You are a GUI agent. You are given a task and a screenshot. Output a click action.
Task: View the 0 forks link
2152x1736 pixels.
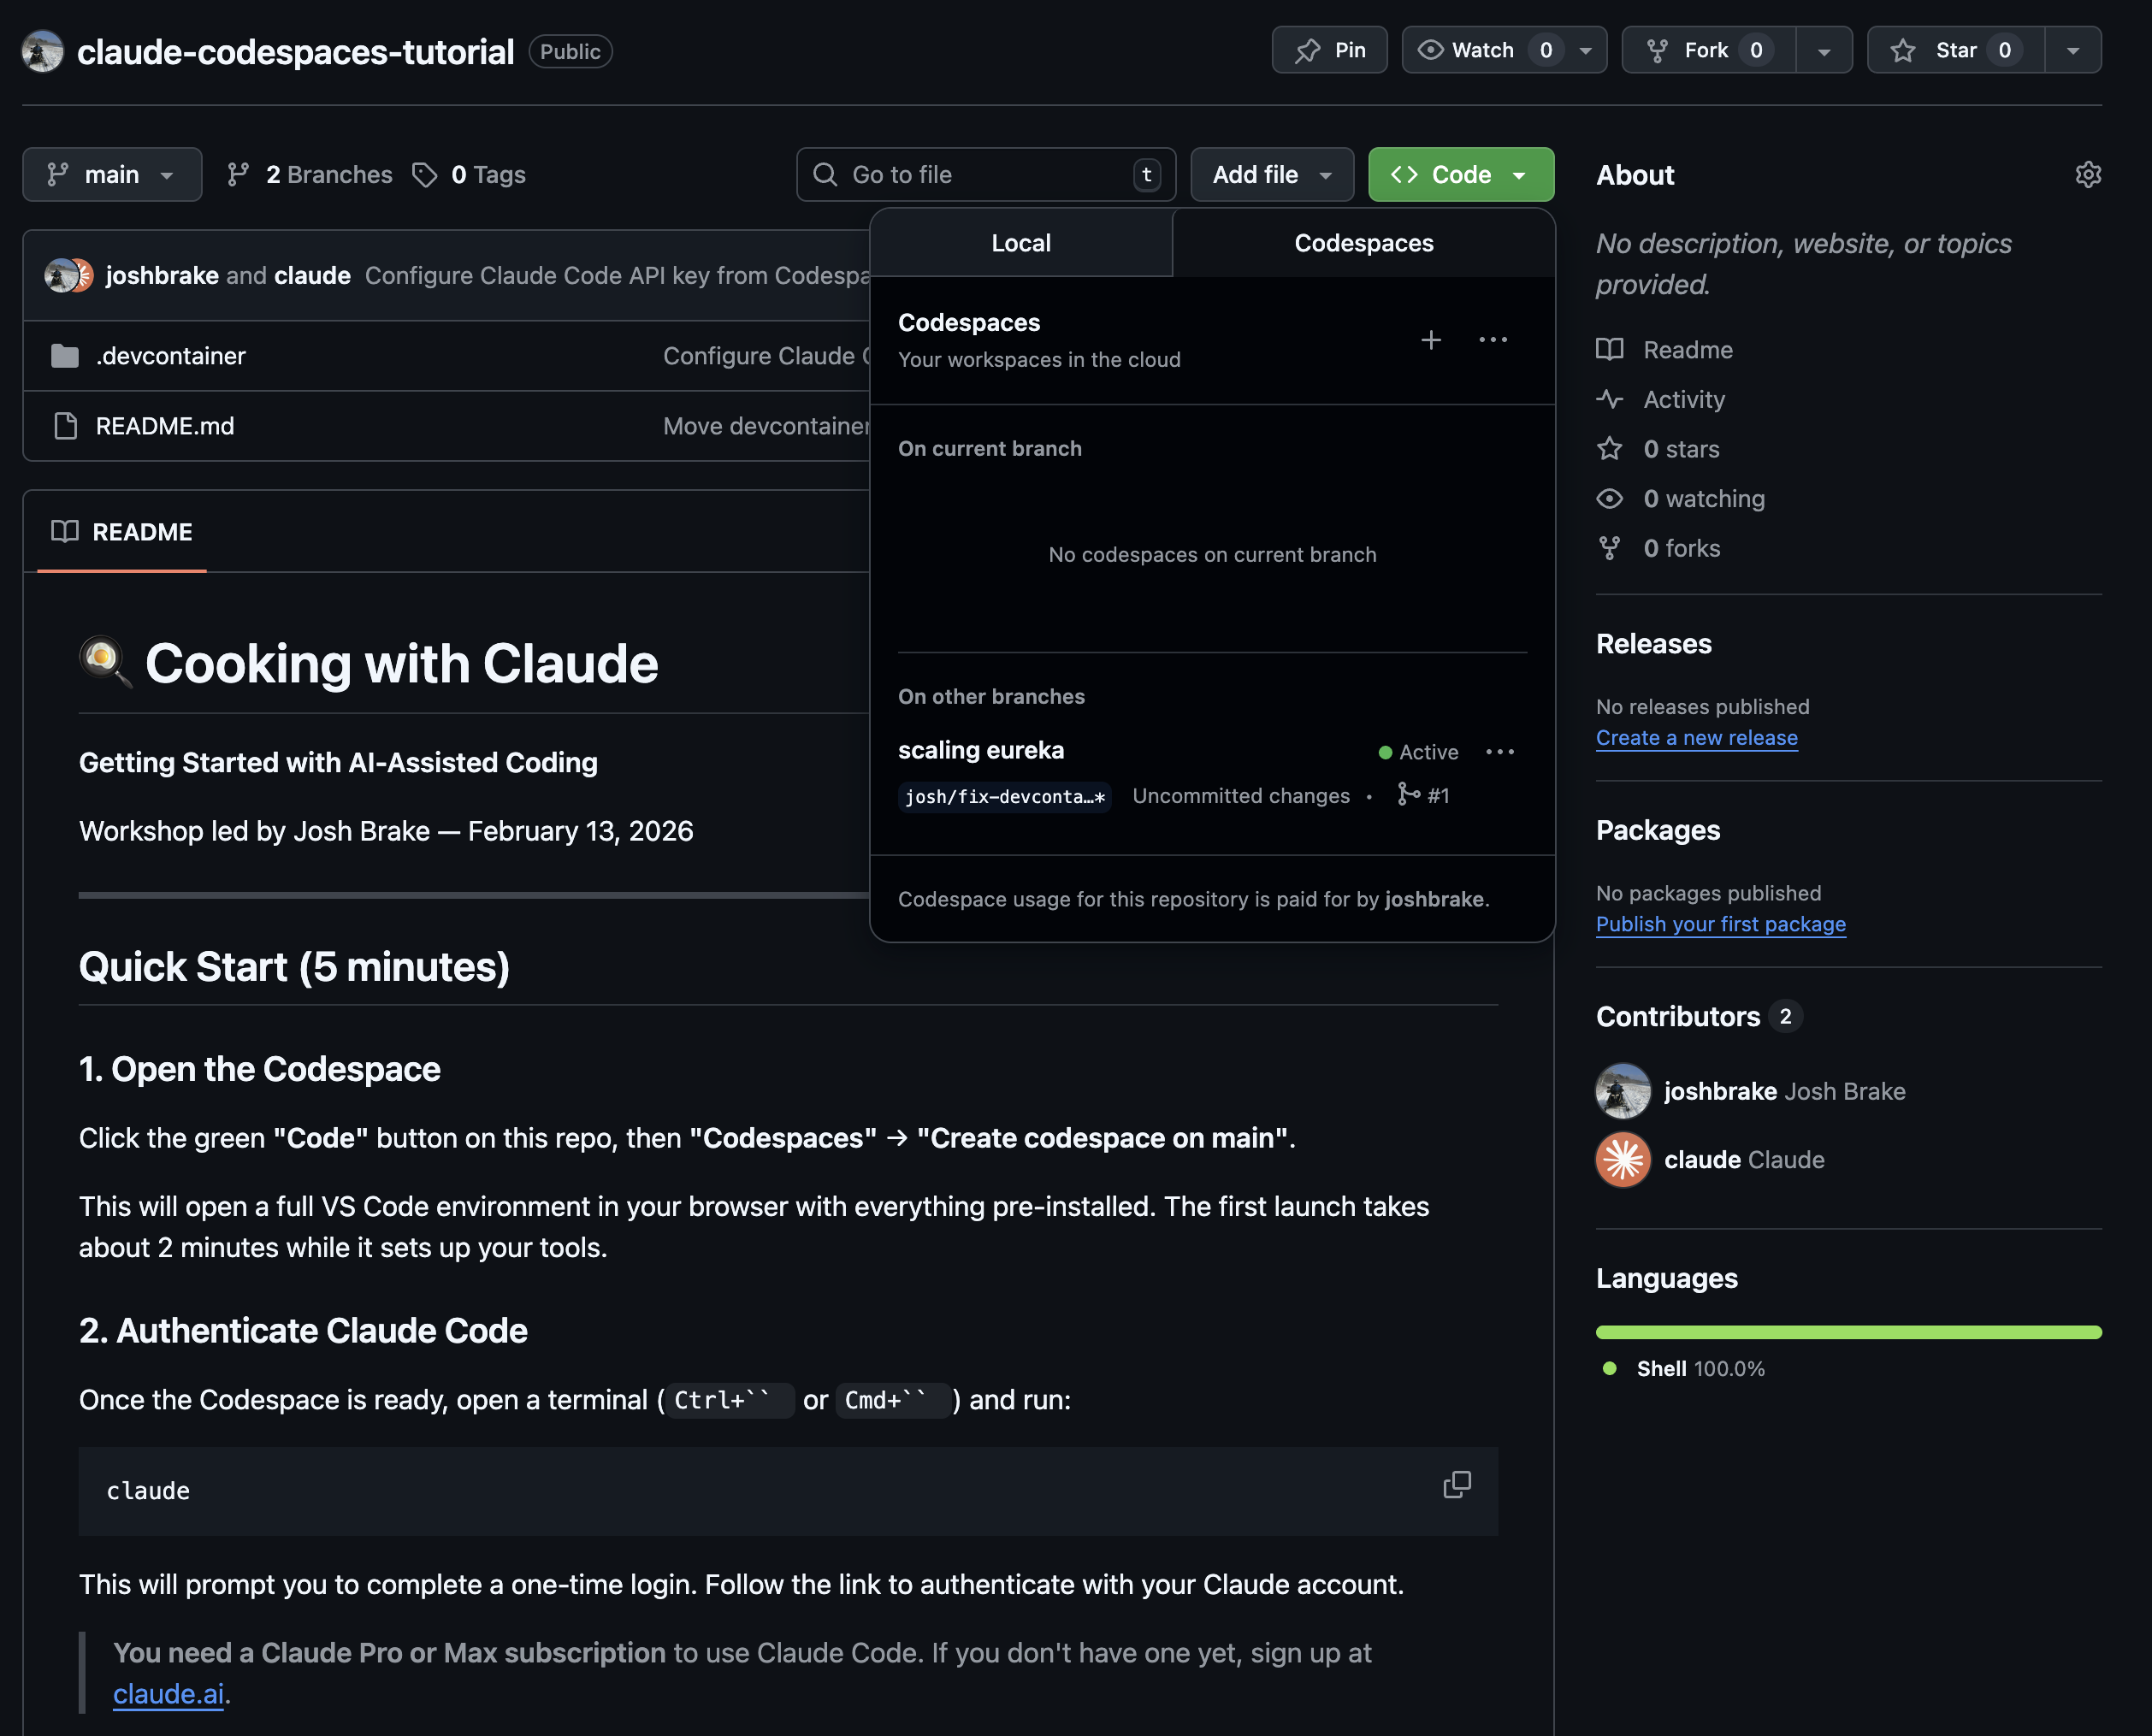point(1682,548)
